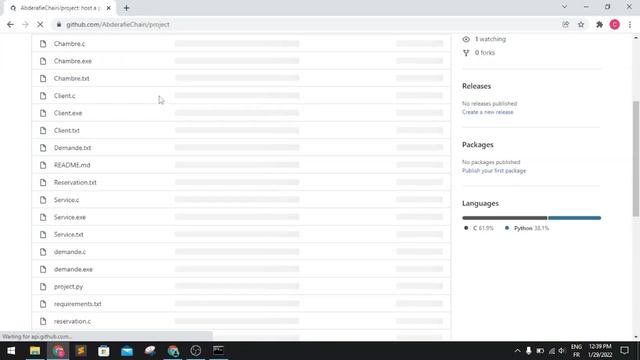Select the AbderafieChain/project browser tab
The width and height of the screenshot is (640, 360).
point(61,8)
